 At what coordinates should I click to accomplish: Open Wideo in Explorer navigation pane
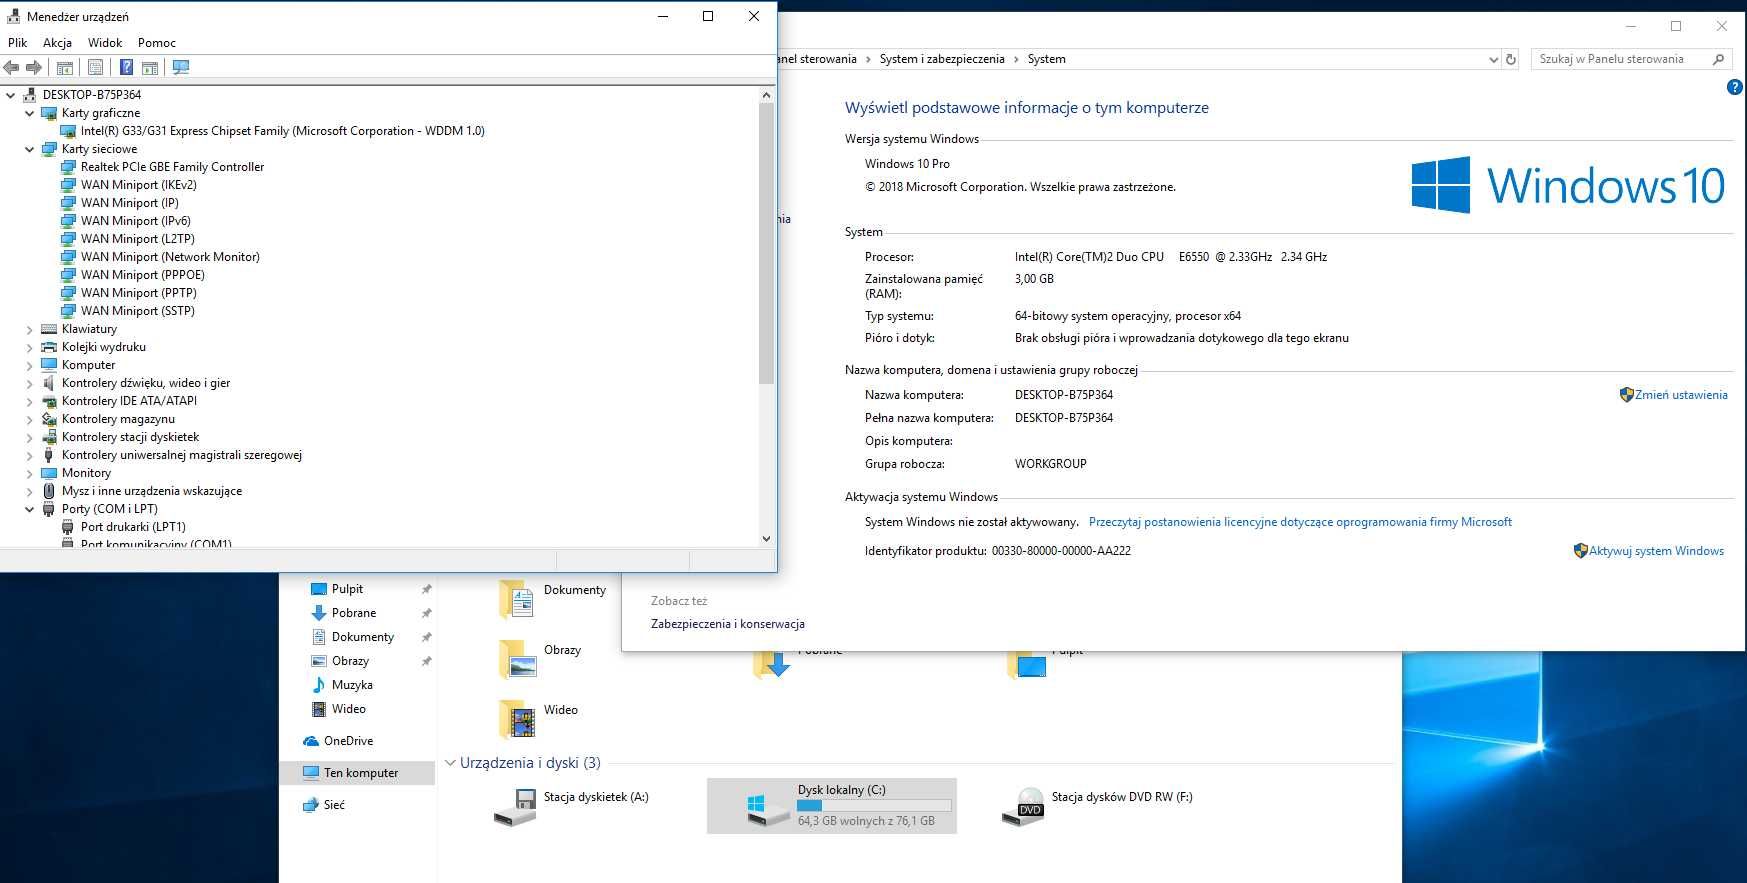click(x=348, y=709)
